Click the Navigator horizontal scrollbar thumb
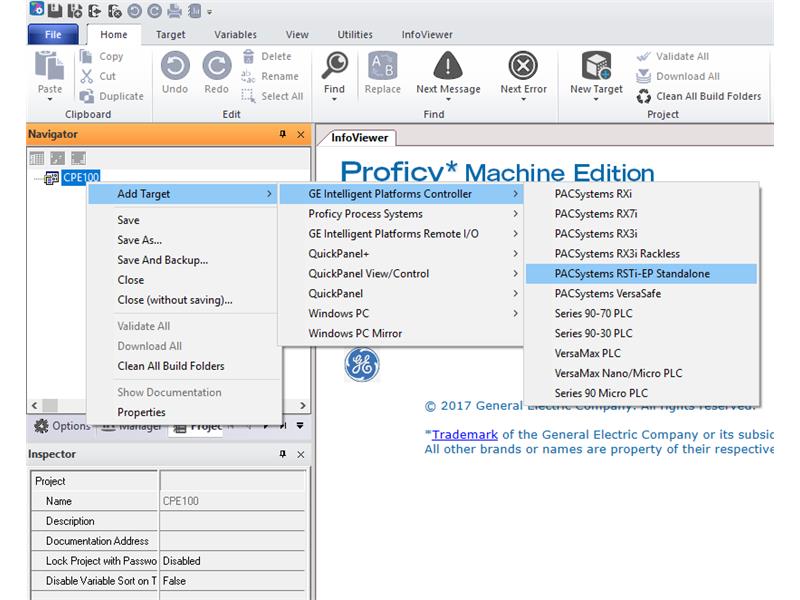800x600 pixels. pos(50,406)
